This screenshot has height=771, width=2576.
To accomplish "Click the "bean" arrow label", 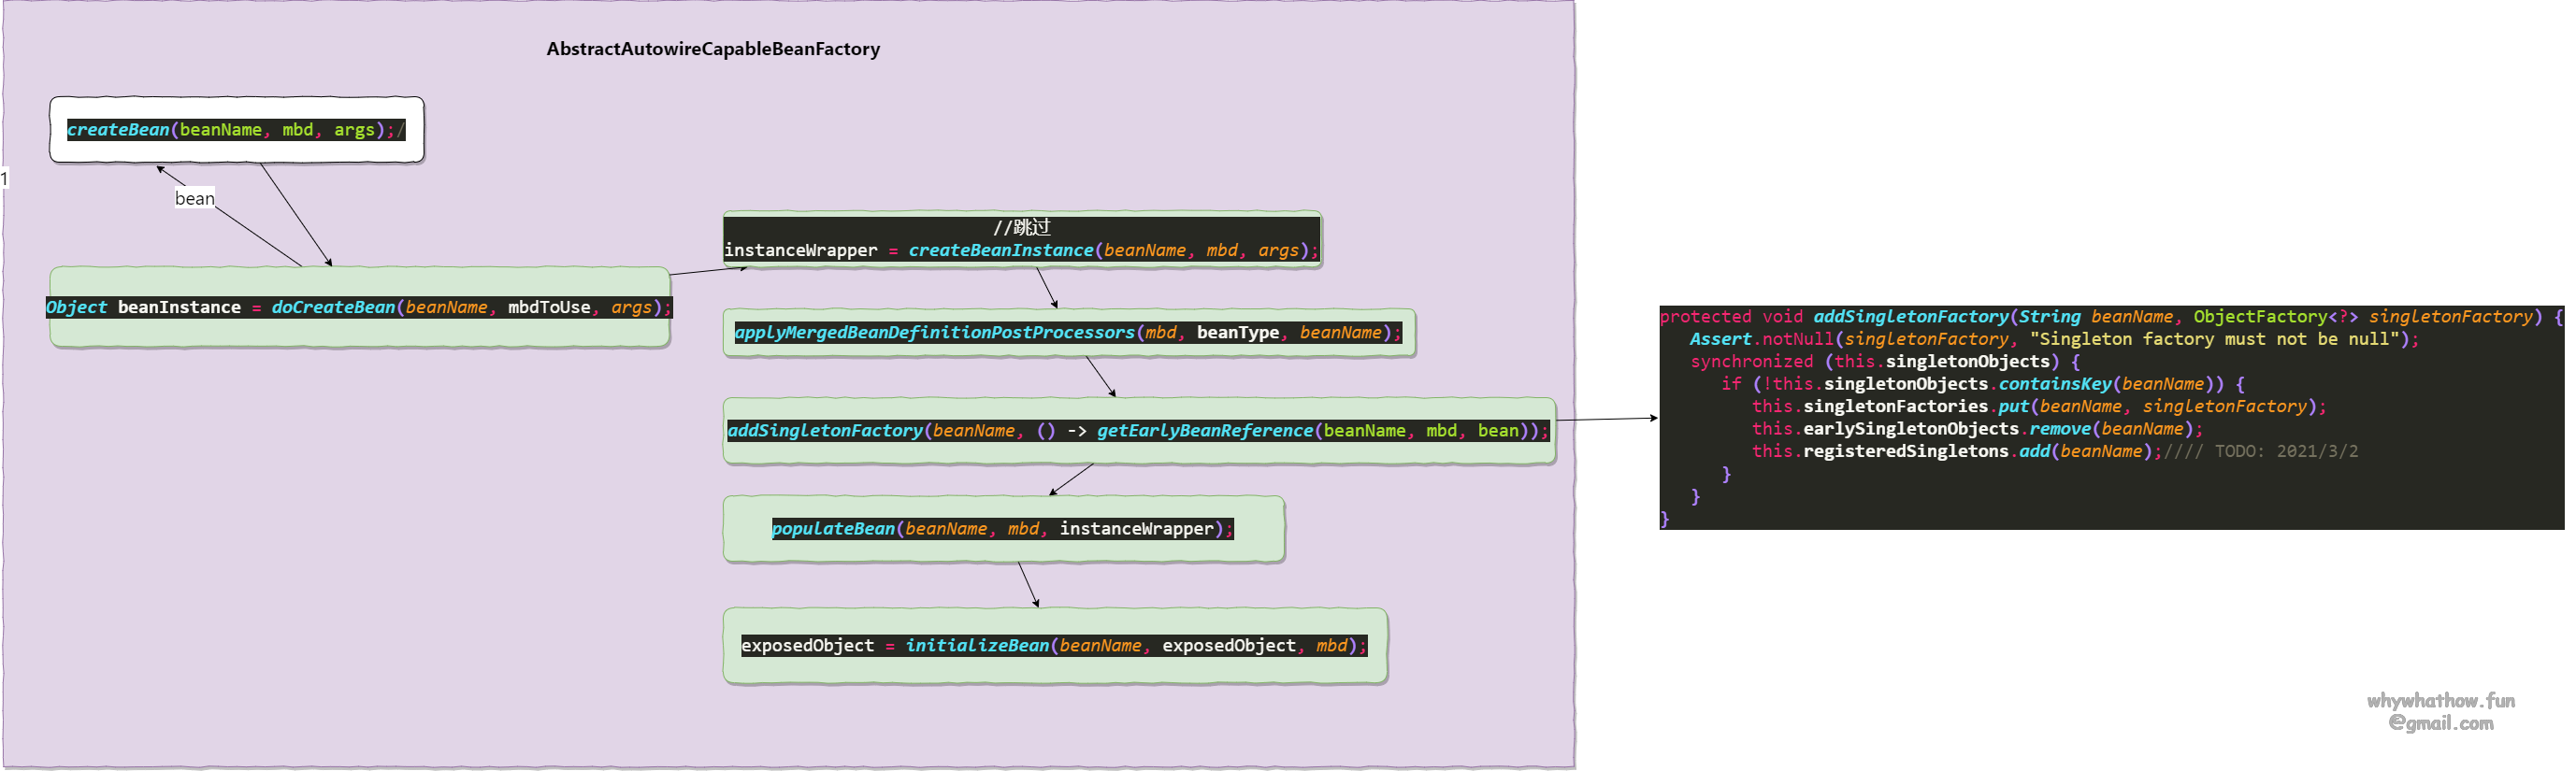I will [x=194, y=198].
